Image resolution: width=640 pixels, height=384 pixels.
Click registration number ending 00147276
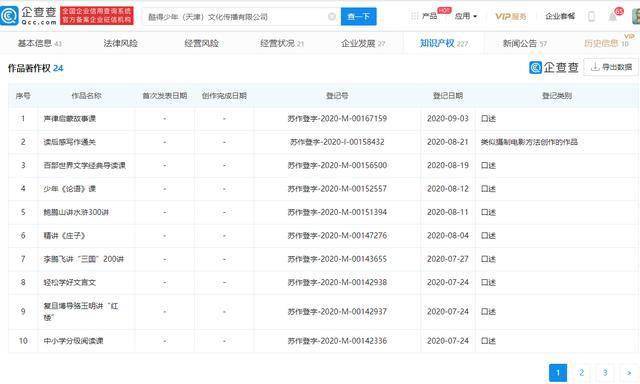(337, 235)
